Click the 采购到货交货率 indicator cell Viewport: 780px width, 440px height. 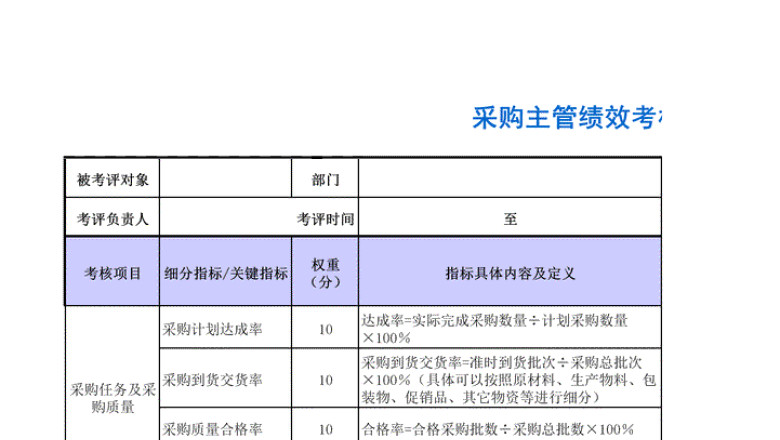point(225,378)
